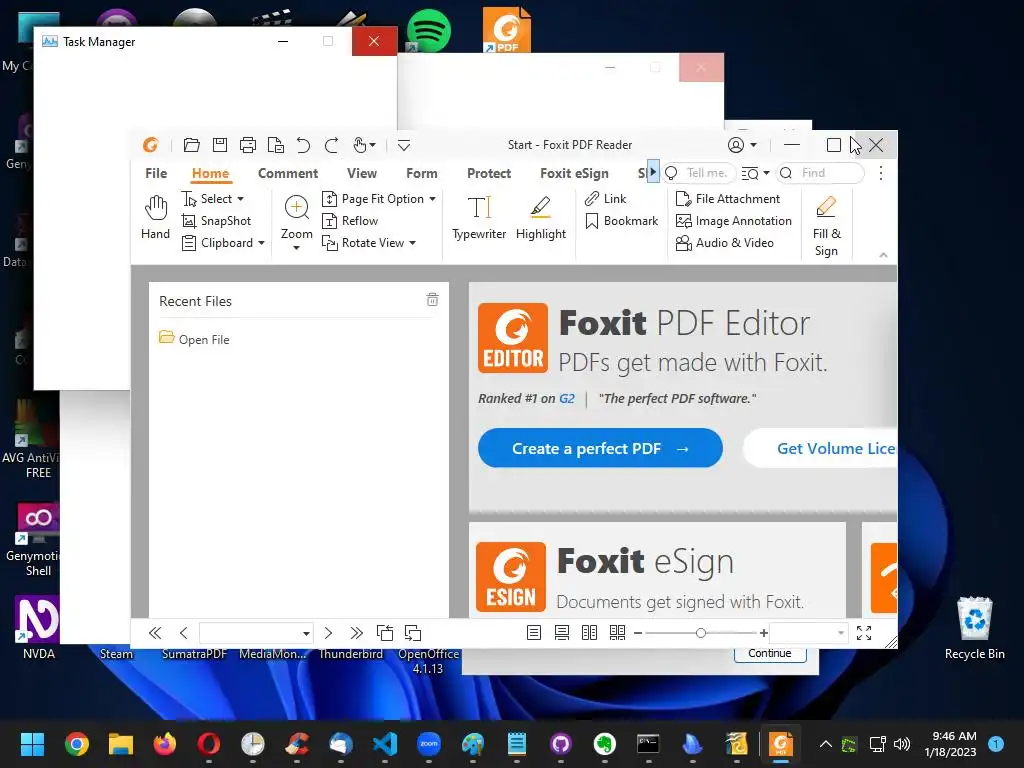Click the Print icon in Foxit quick toolbar
This screenshot has height=768, width=1024.
pos(248,145)
